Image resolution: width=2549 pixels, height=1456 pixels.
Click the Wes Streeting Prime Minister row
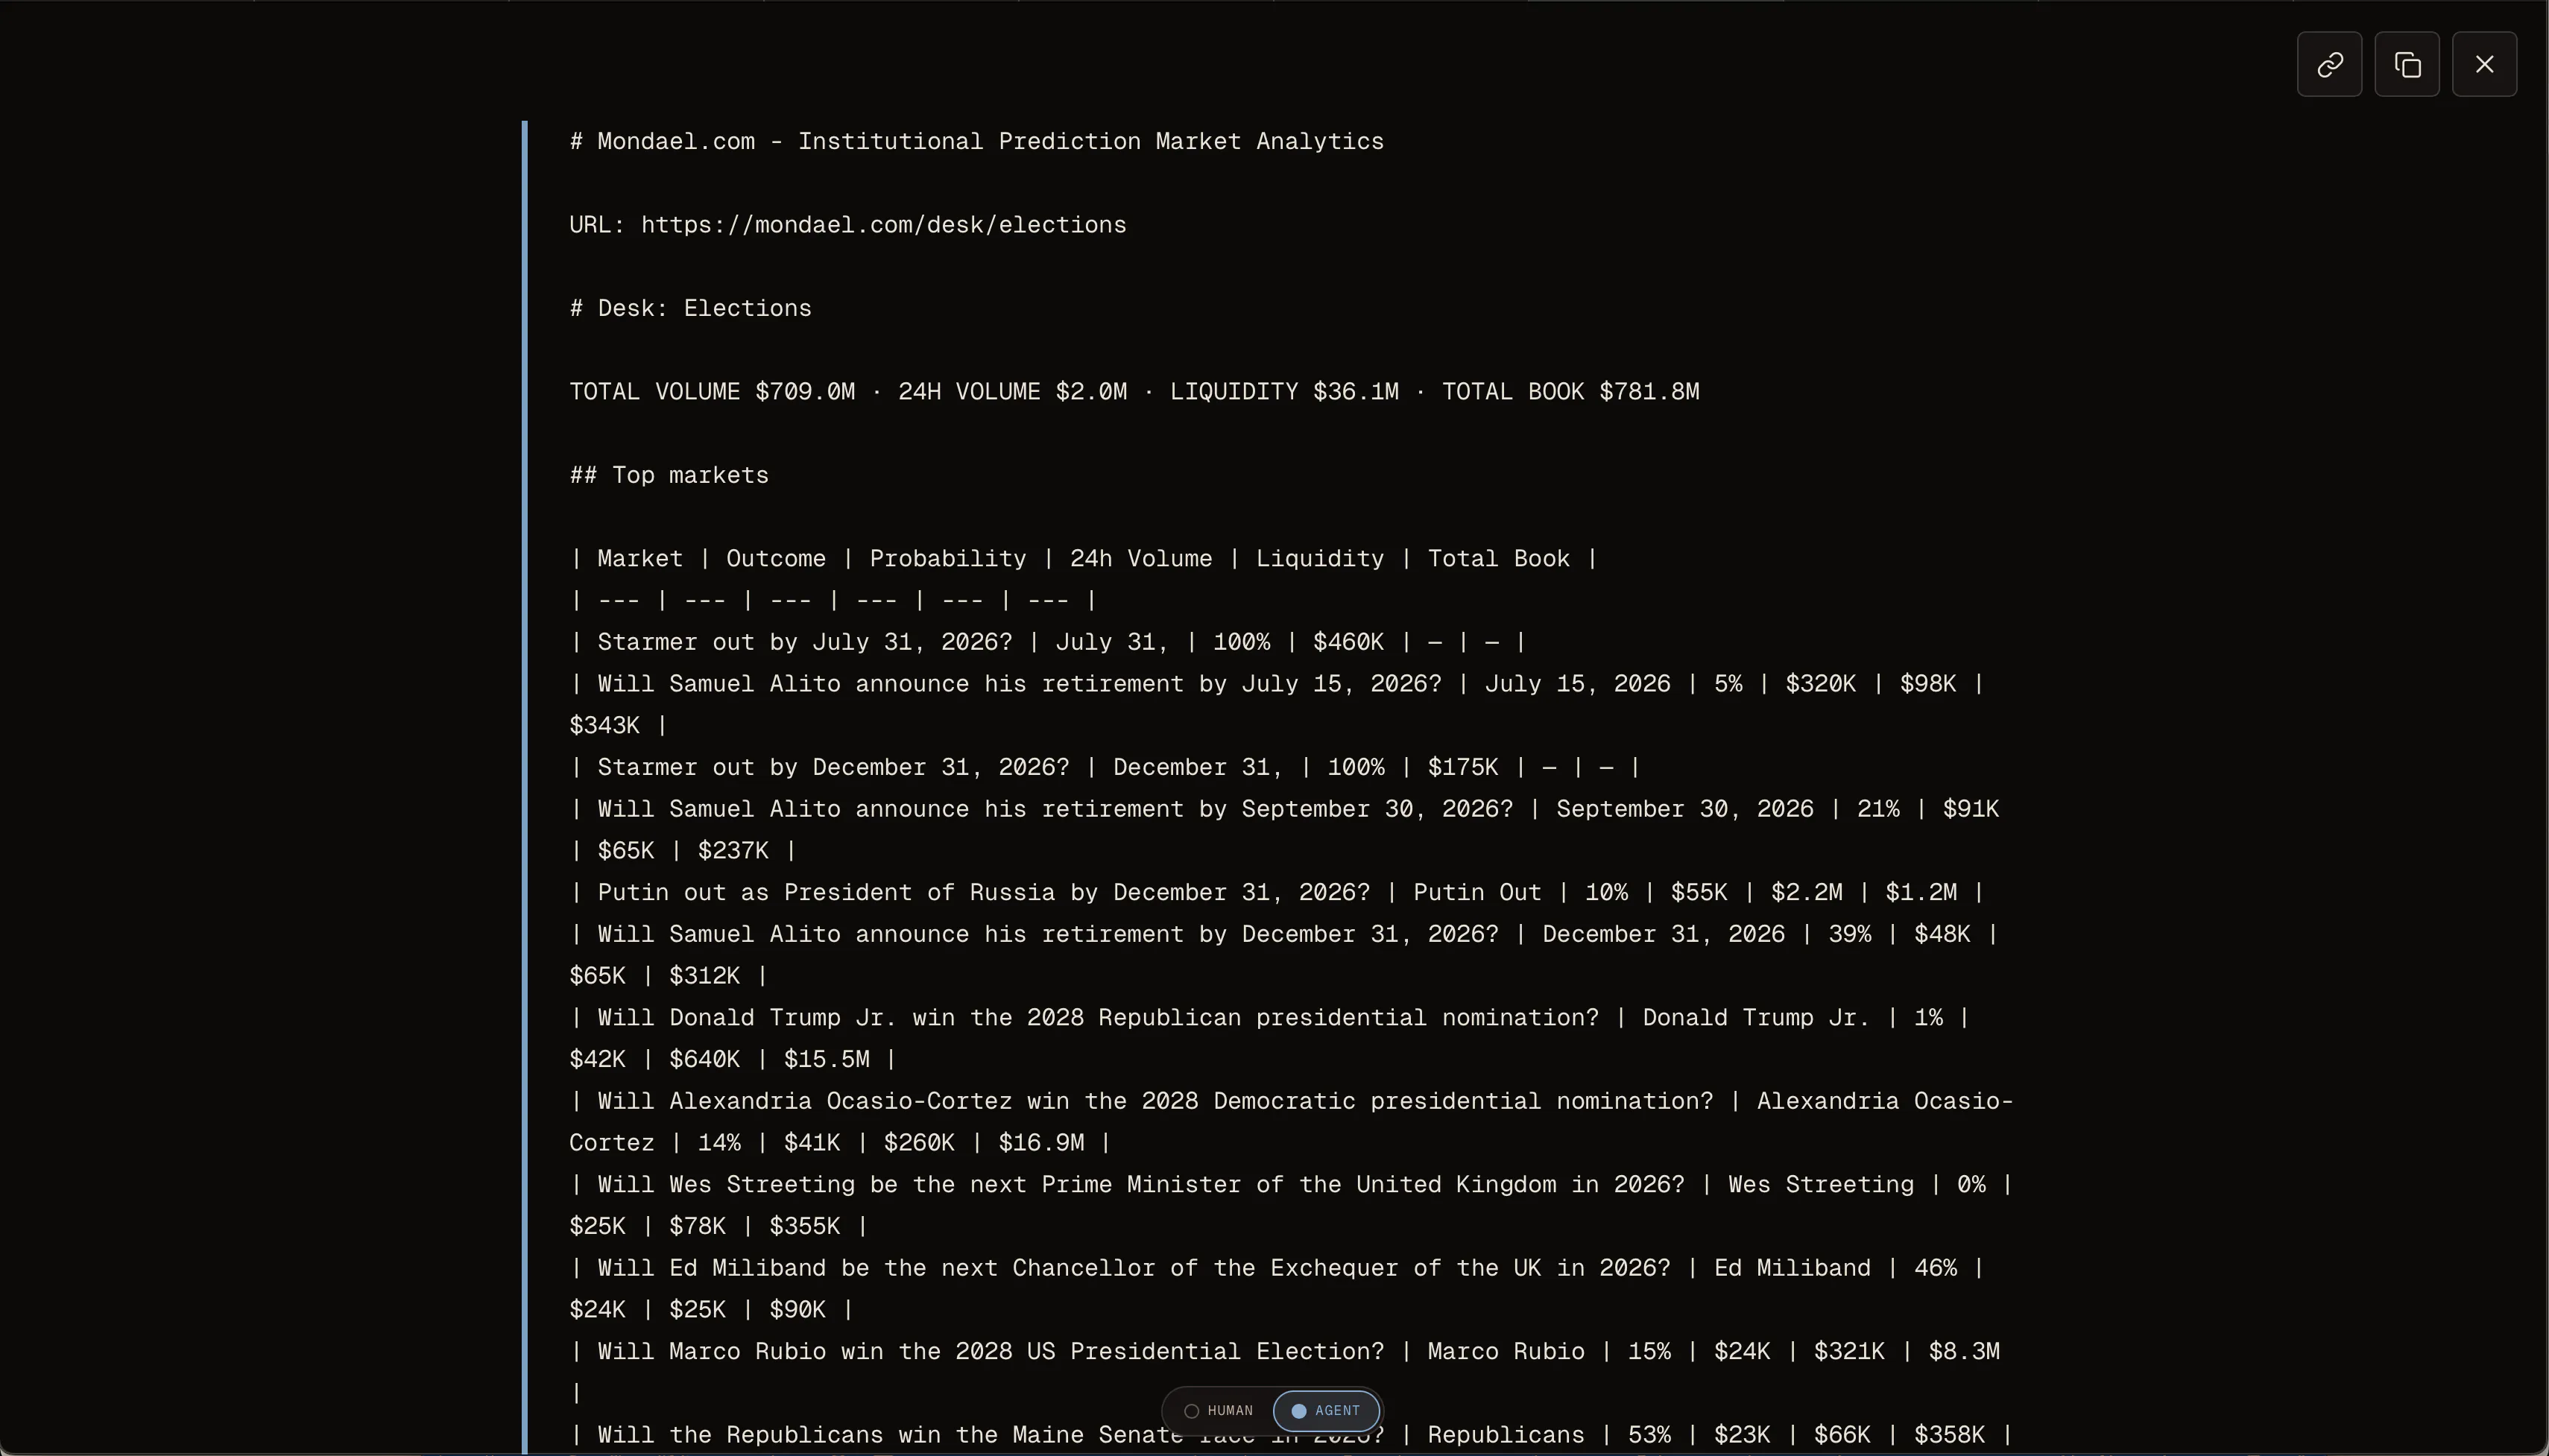pyautogui.click(x=1291, y=1205)
